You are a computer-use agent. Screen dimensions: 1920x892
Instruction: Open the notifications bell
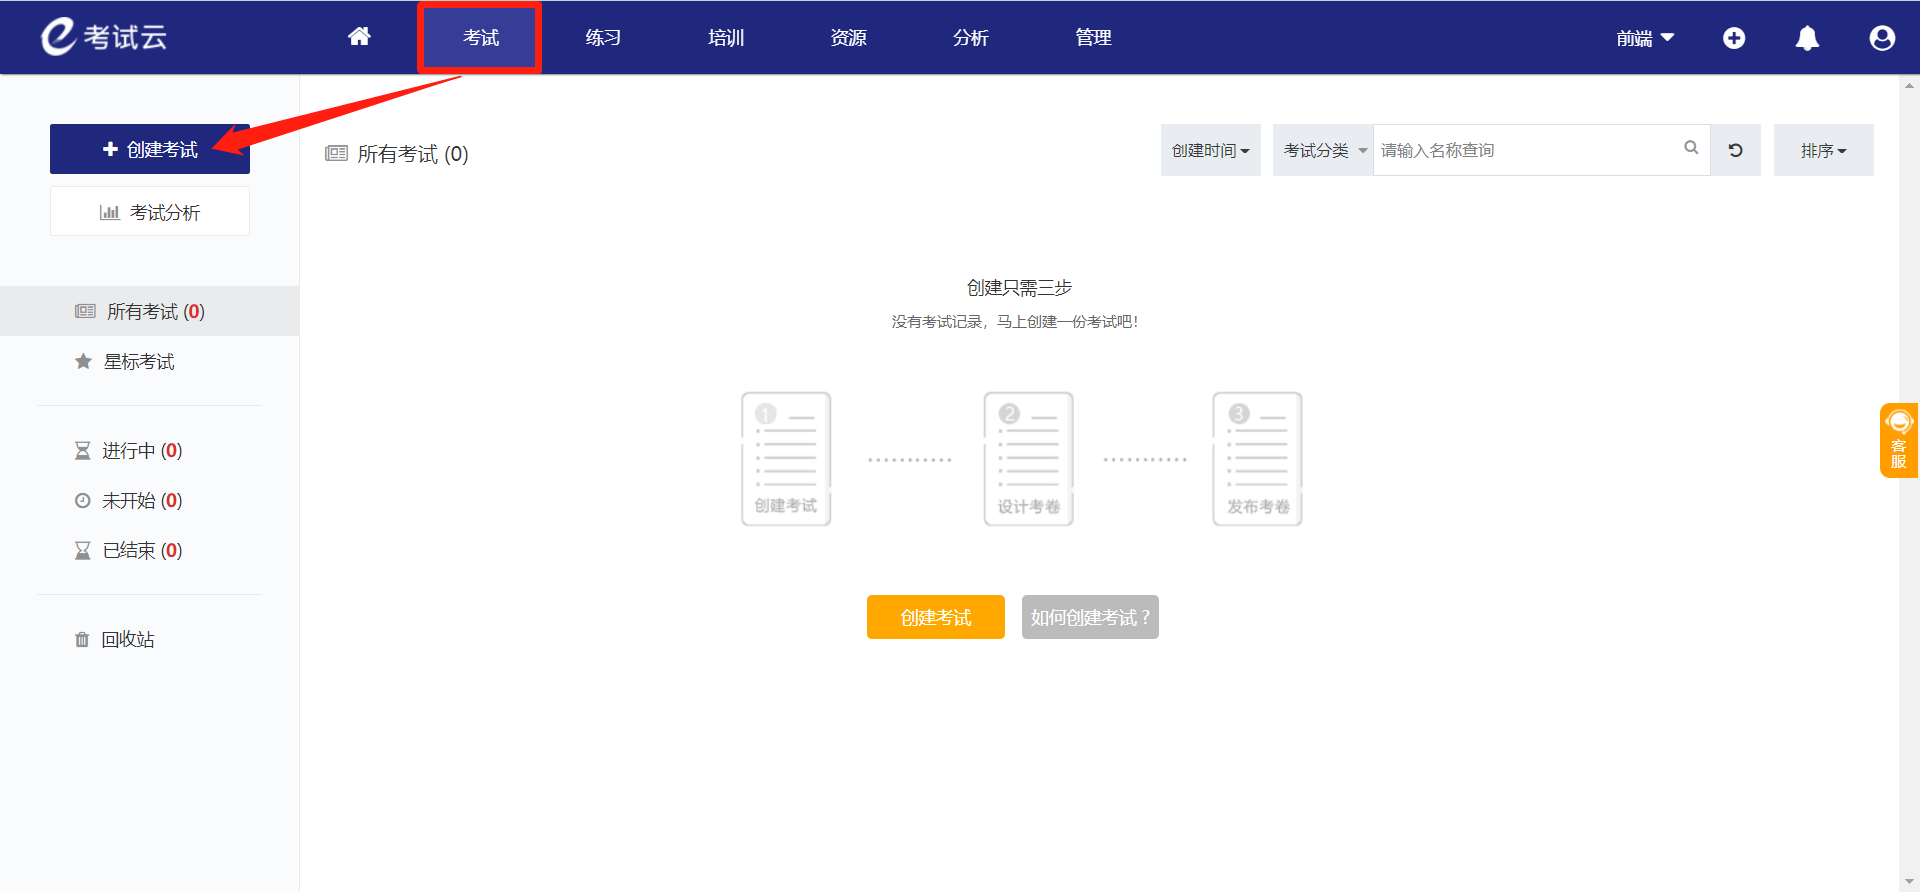(x=1807, y=38)
